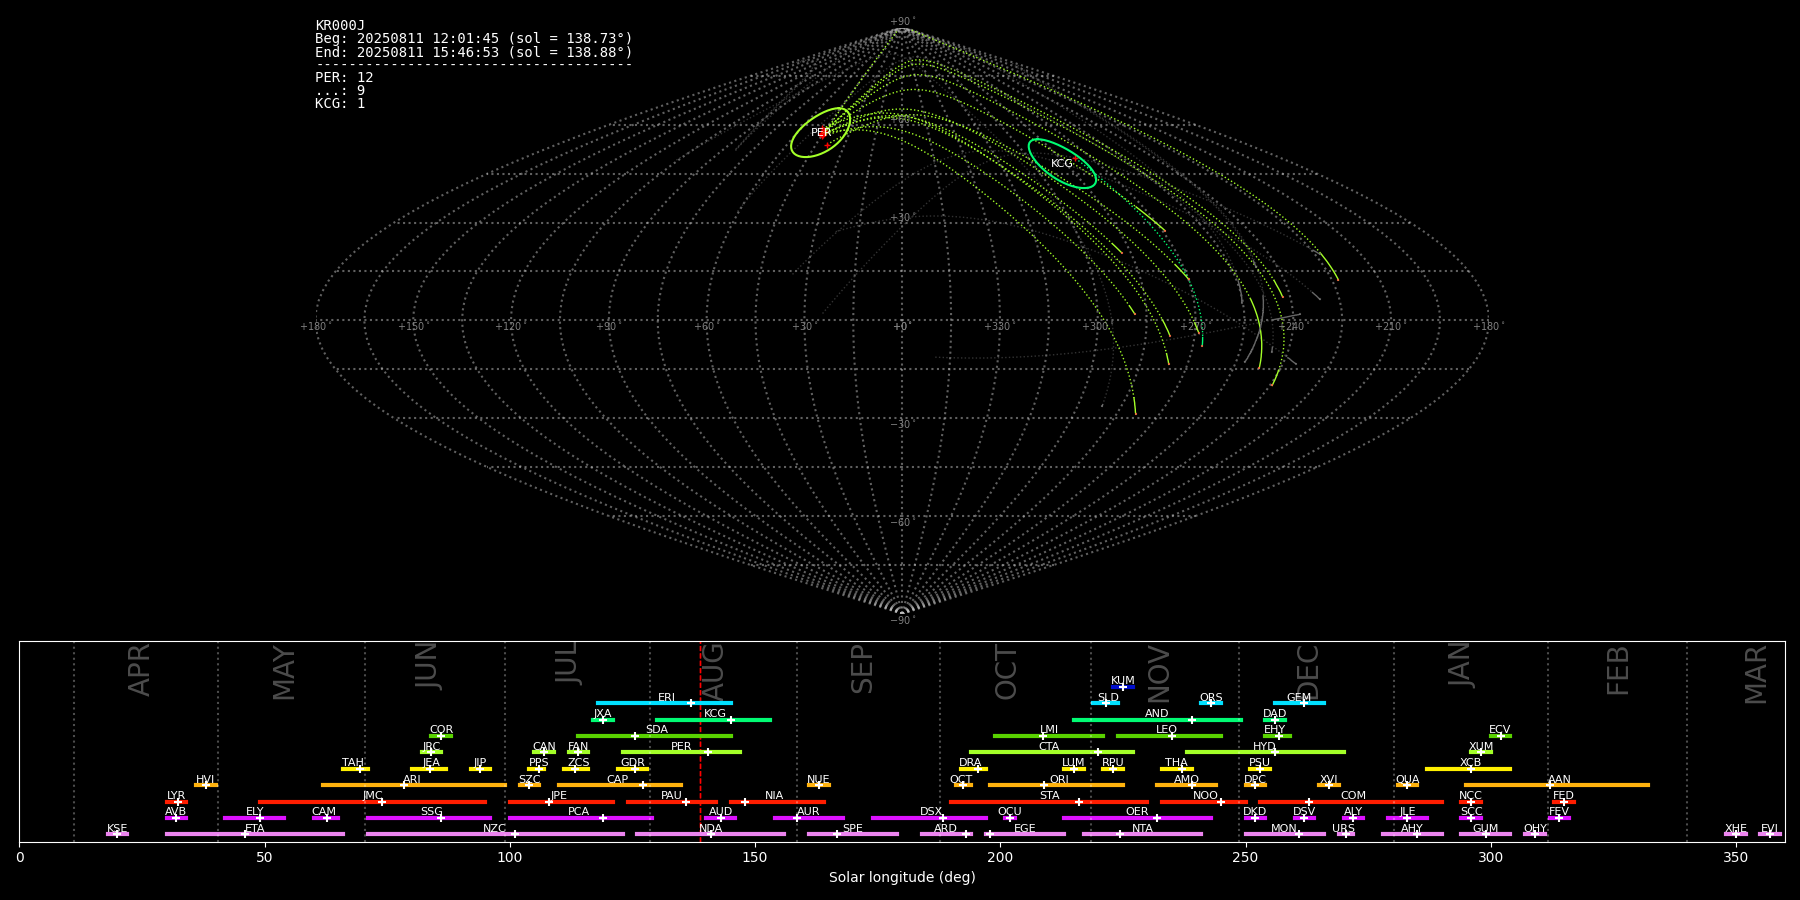Click the DEC month label in timeline
The image size is (1800, 900).
click(1308, 670)
